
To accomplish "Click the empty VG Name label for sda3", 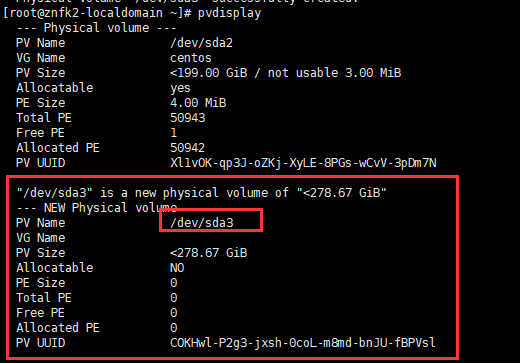I will 41,238.
